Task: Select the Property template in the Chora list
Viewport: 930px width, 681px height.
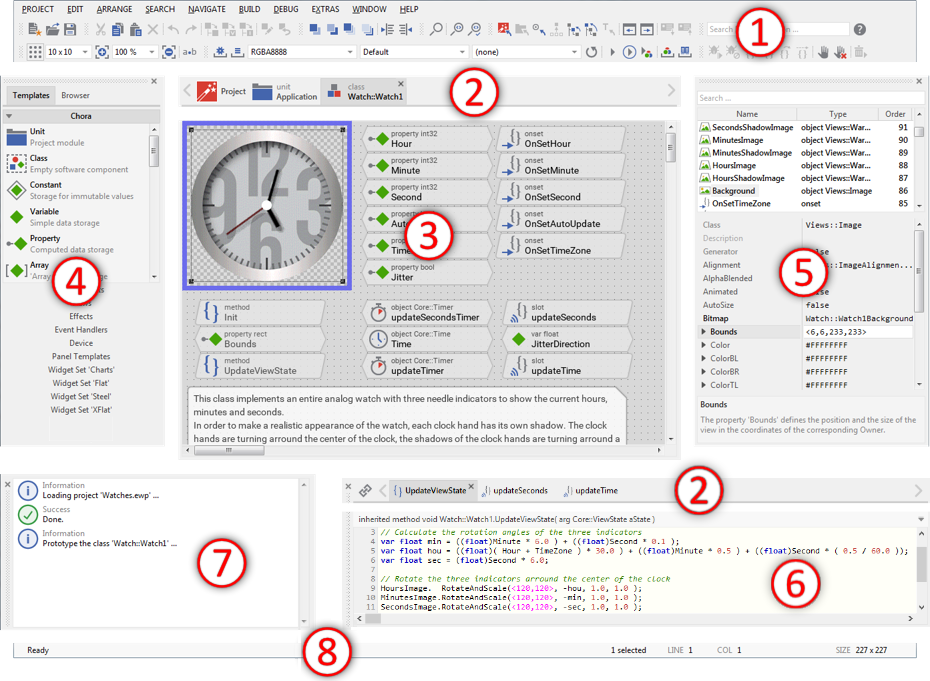Action: [76, 244]
